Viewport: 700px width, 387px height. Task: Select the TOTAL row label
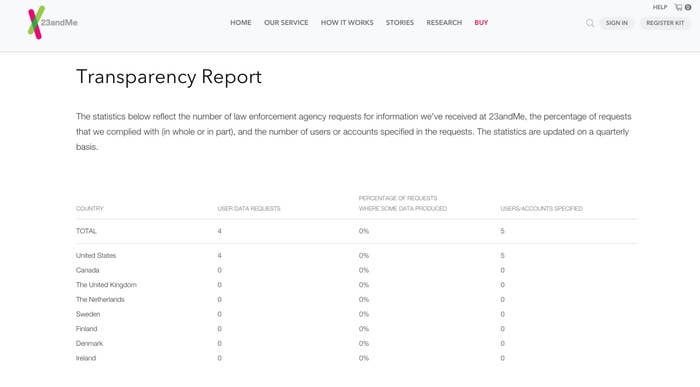tap(86, 231)
